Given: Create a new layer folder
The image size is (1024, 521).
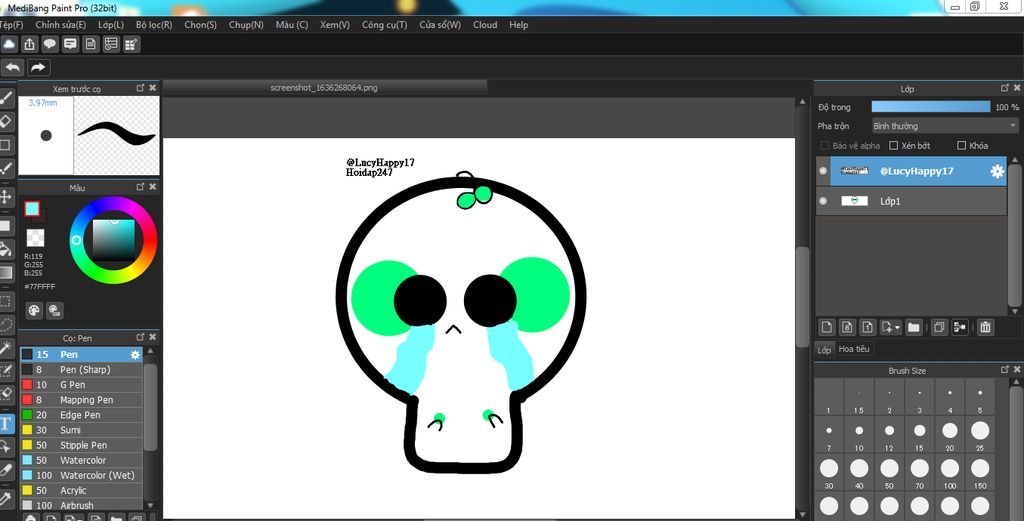Looking at the screenshot, I should [914, 327].
